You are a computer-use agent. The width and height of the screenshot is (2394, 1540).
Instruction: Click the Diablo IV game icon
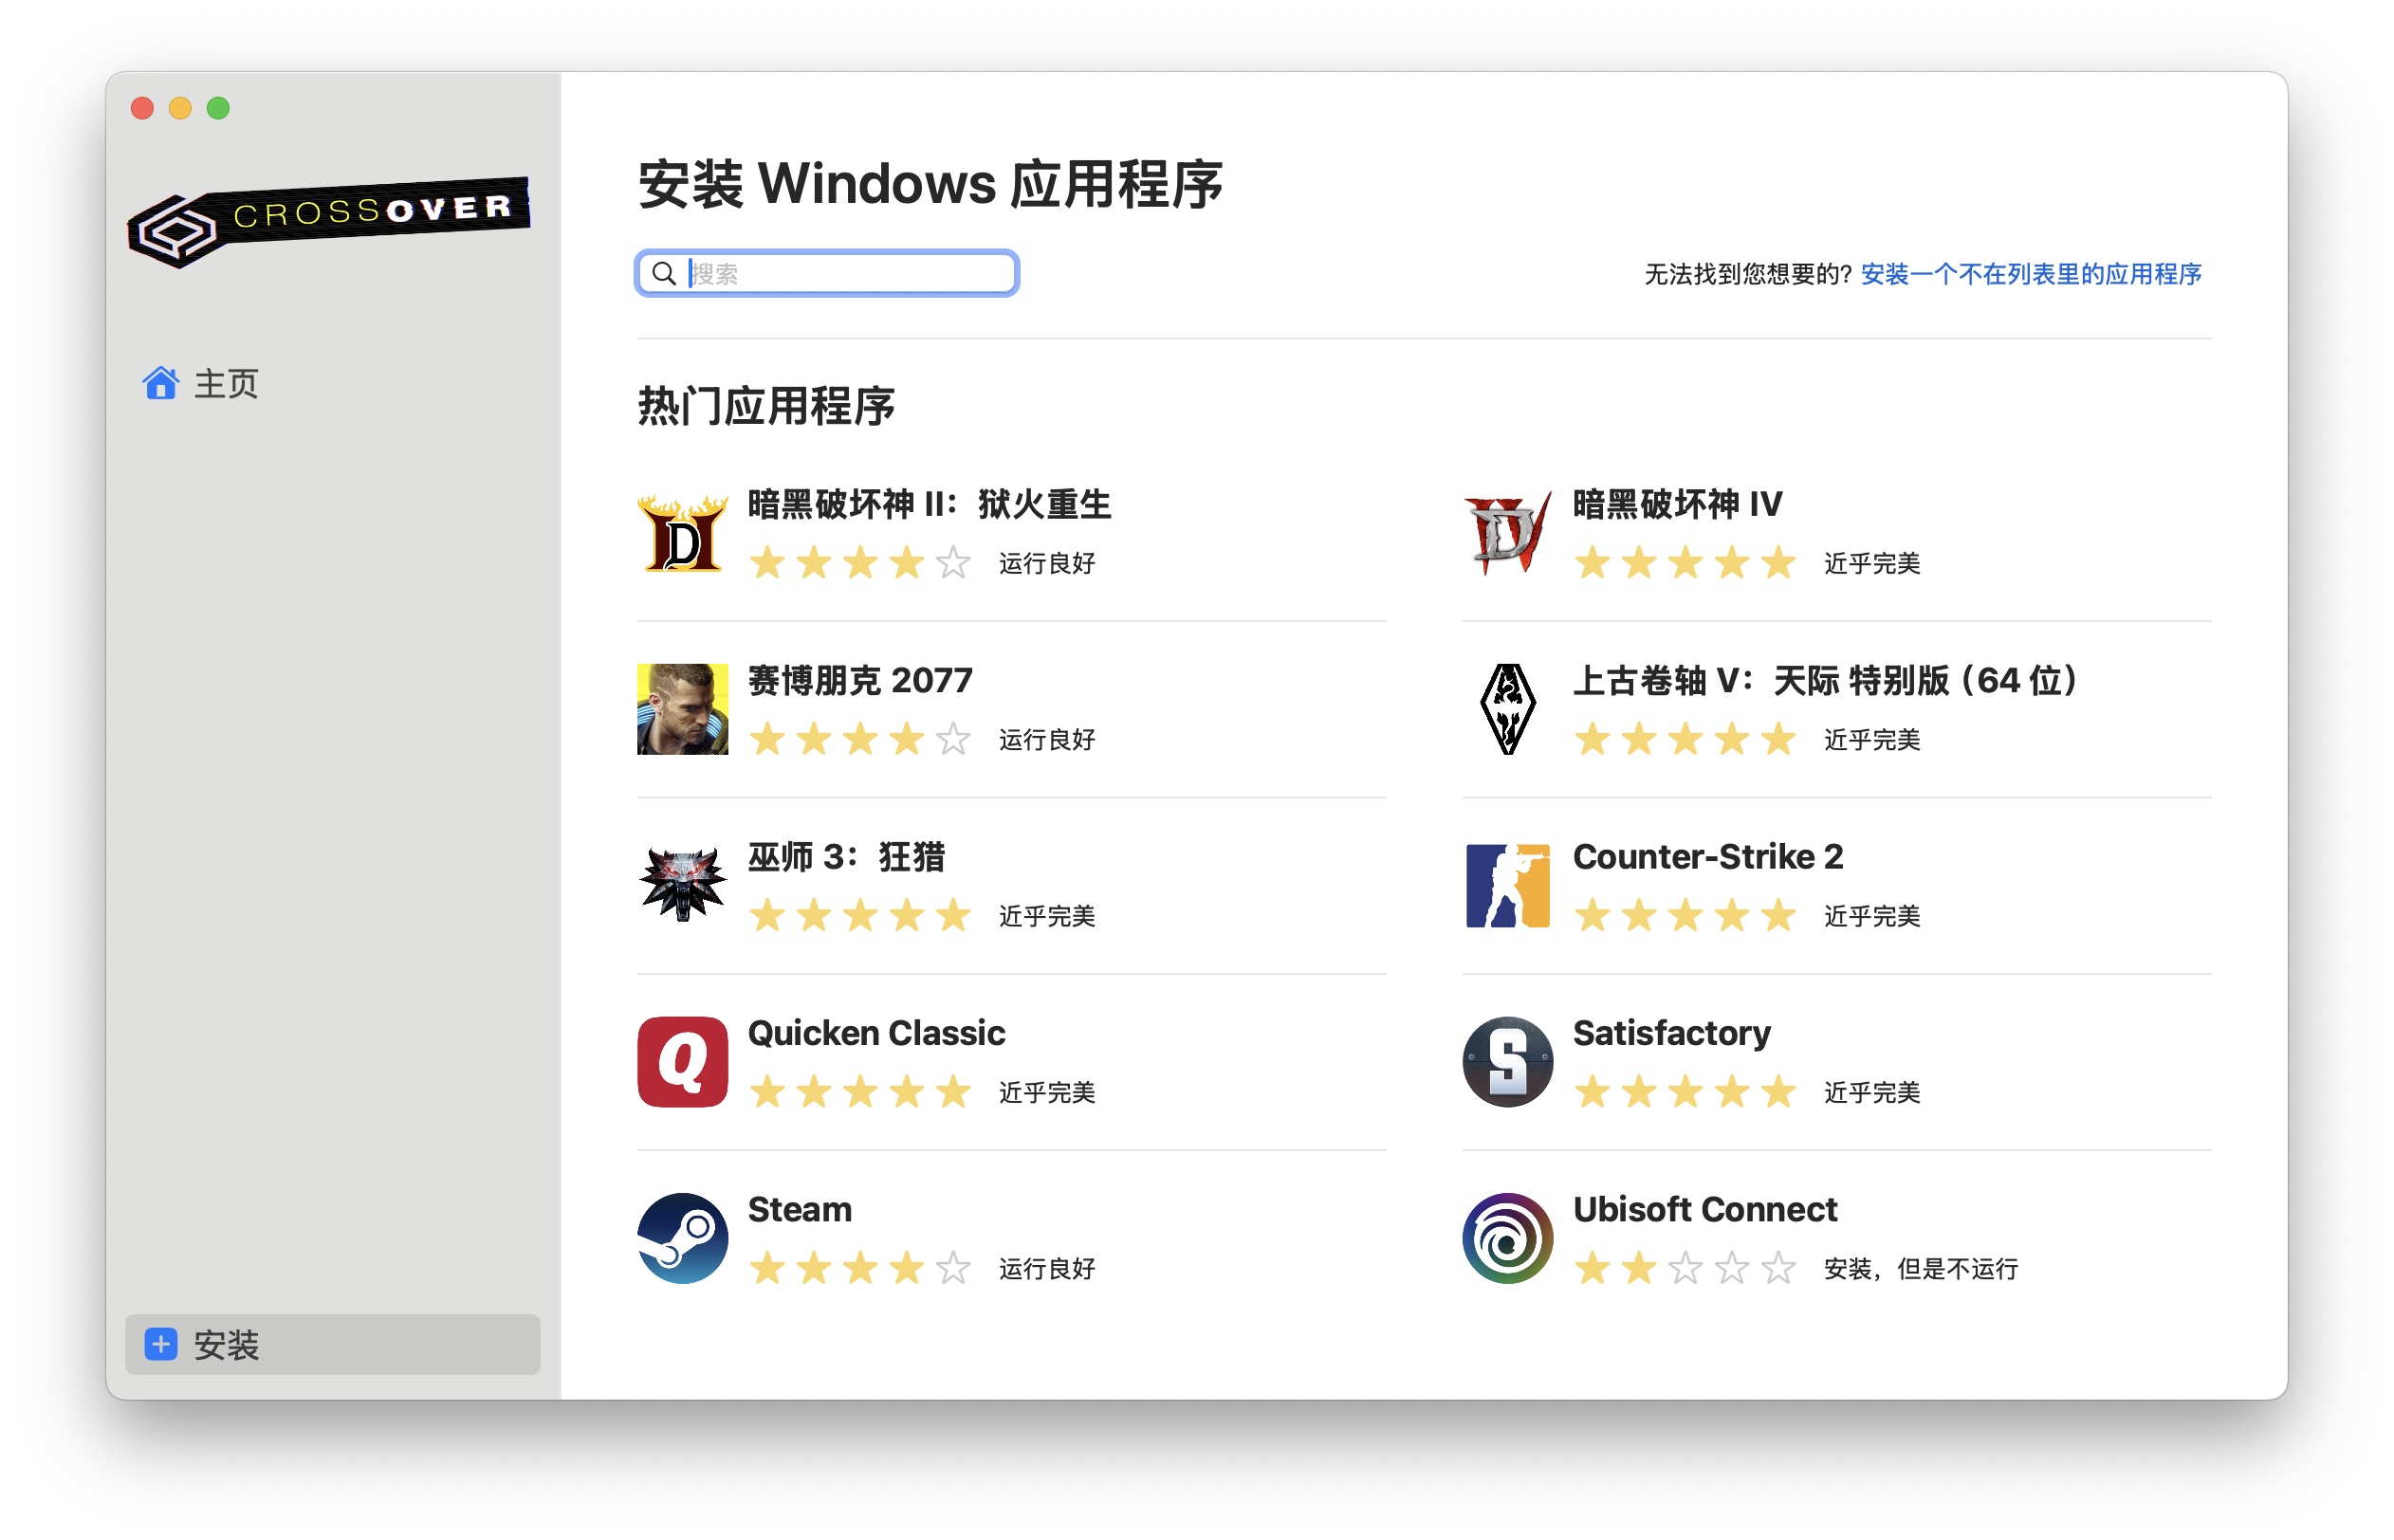pyautogui.click(x=1507, y=533)
